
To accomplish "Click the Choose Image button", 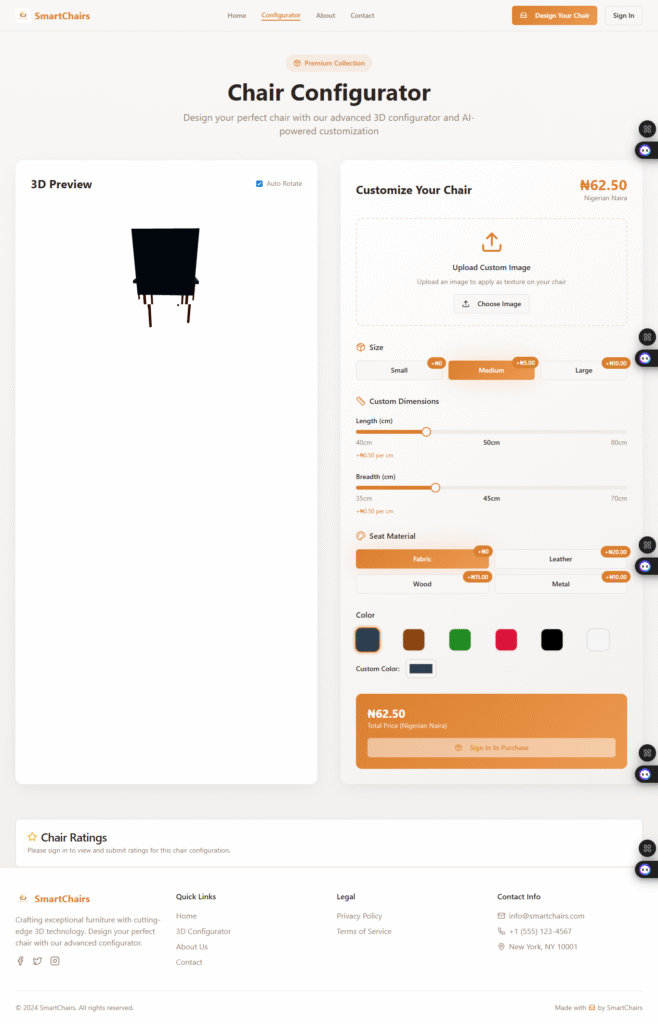I will tap(492, 304).
